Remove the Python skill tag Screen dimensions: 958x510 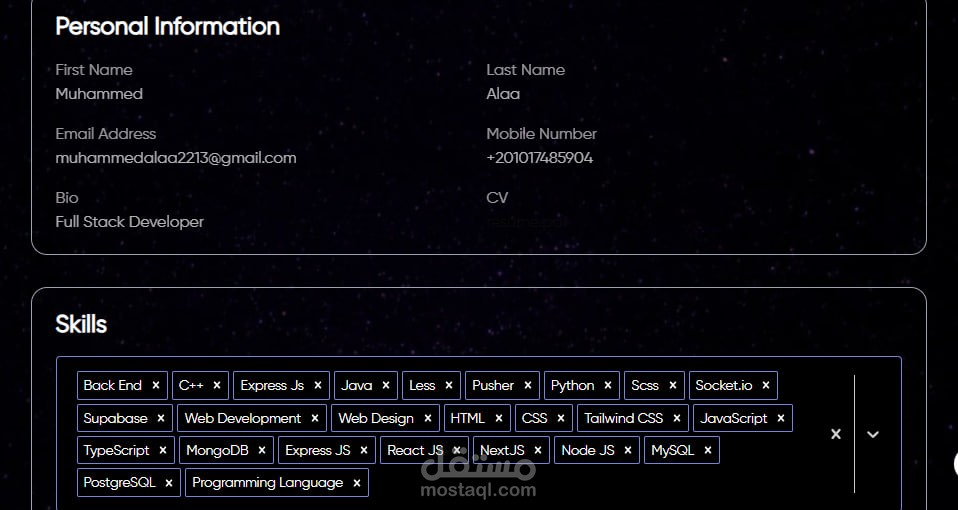pyautogui.click(x=607, y=385)
